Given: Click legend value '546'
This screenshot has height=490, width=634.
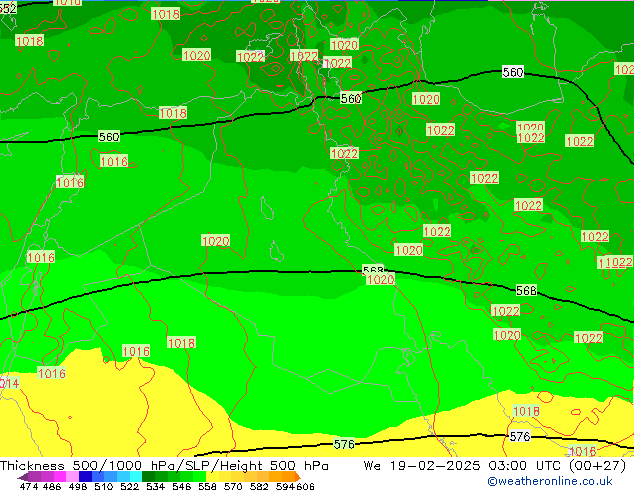Looking at the screenshot, I should [x=181, y=486].
